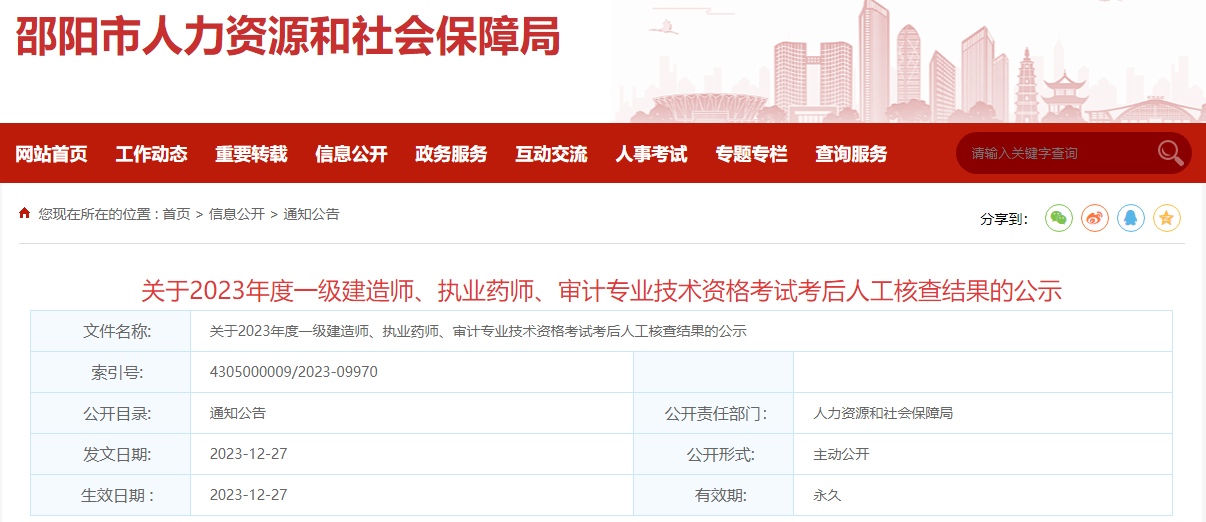Click the 邵阳市人力资源和社会保障局 site title
Screen dimensions: 1206x522
pos(288,38)
